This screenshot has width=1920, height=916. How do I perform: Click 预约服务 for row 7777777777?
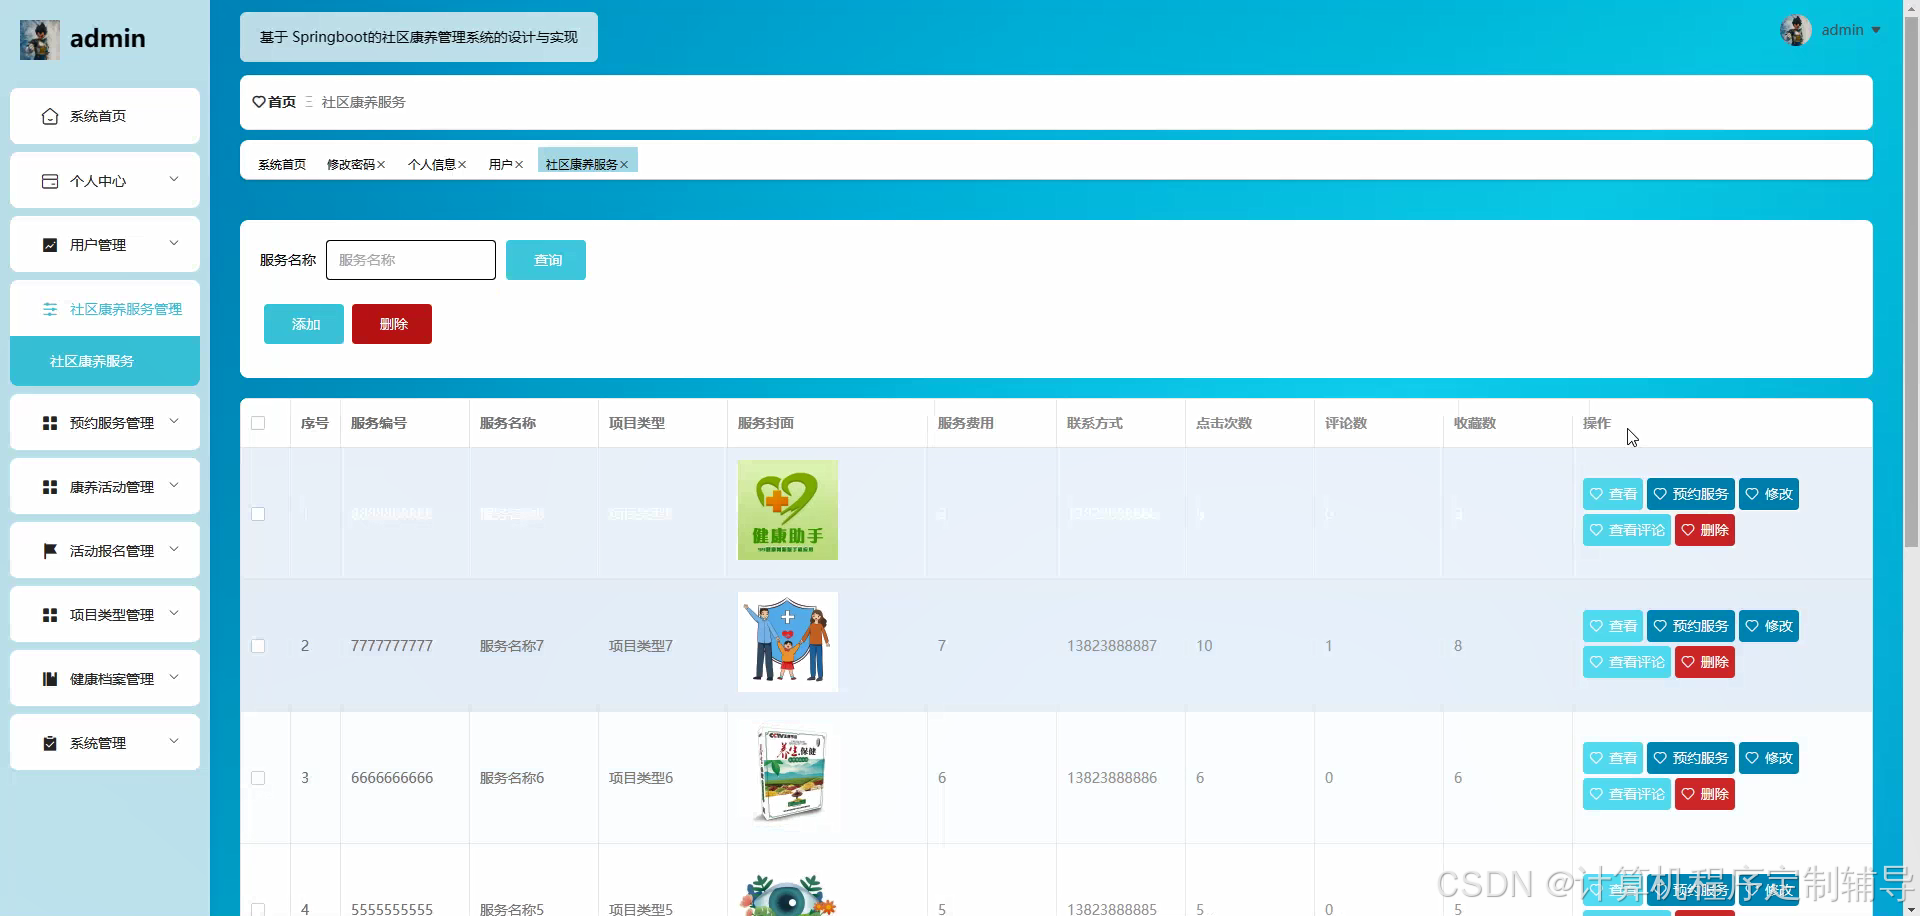[1691, 626]
